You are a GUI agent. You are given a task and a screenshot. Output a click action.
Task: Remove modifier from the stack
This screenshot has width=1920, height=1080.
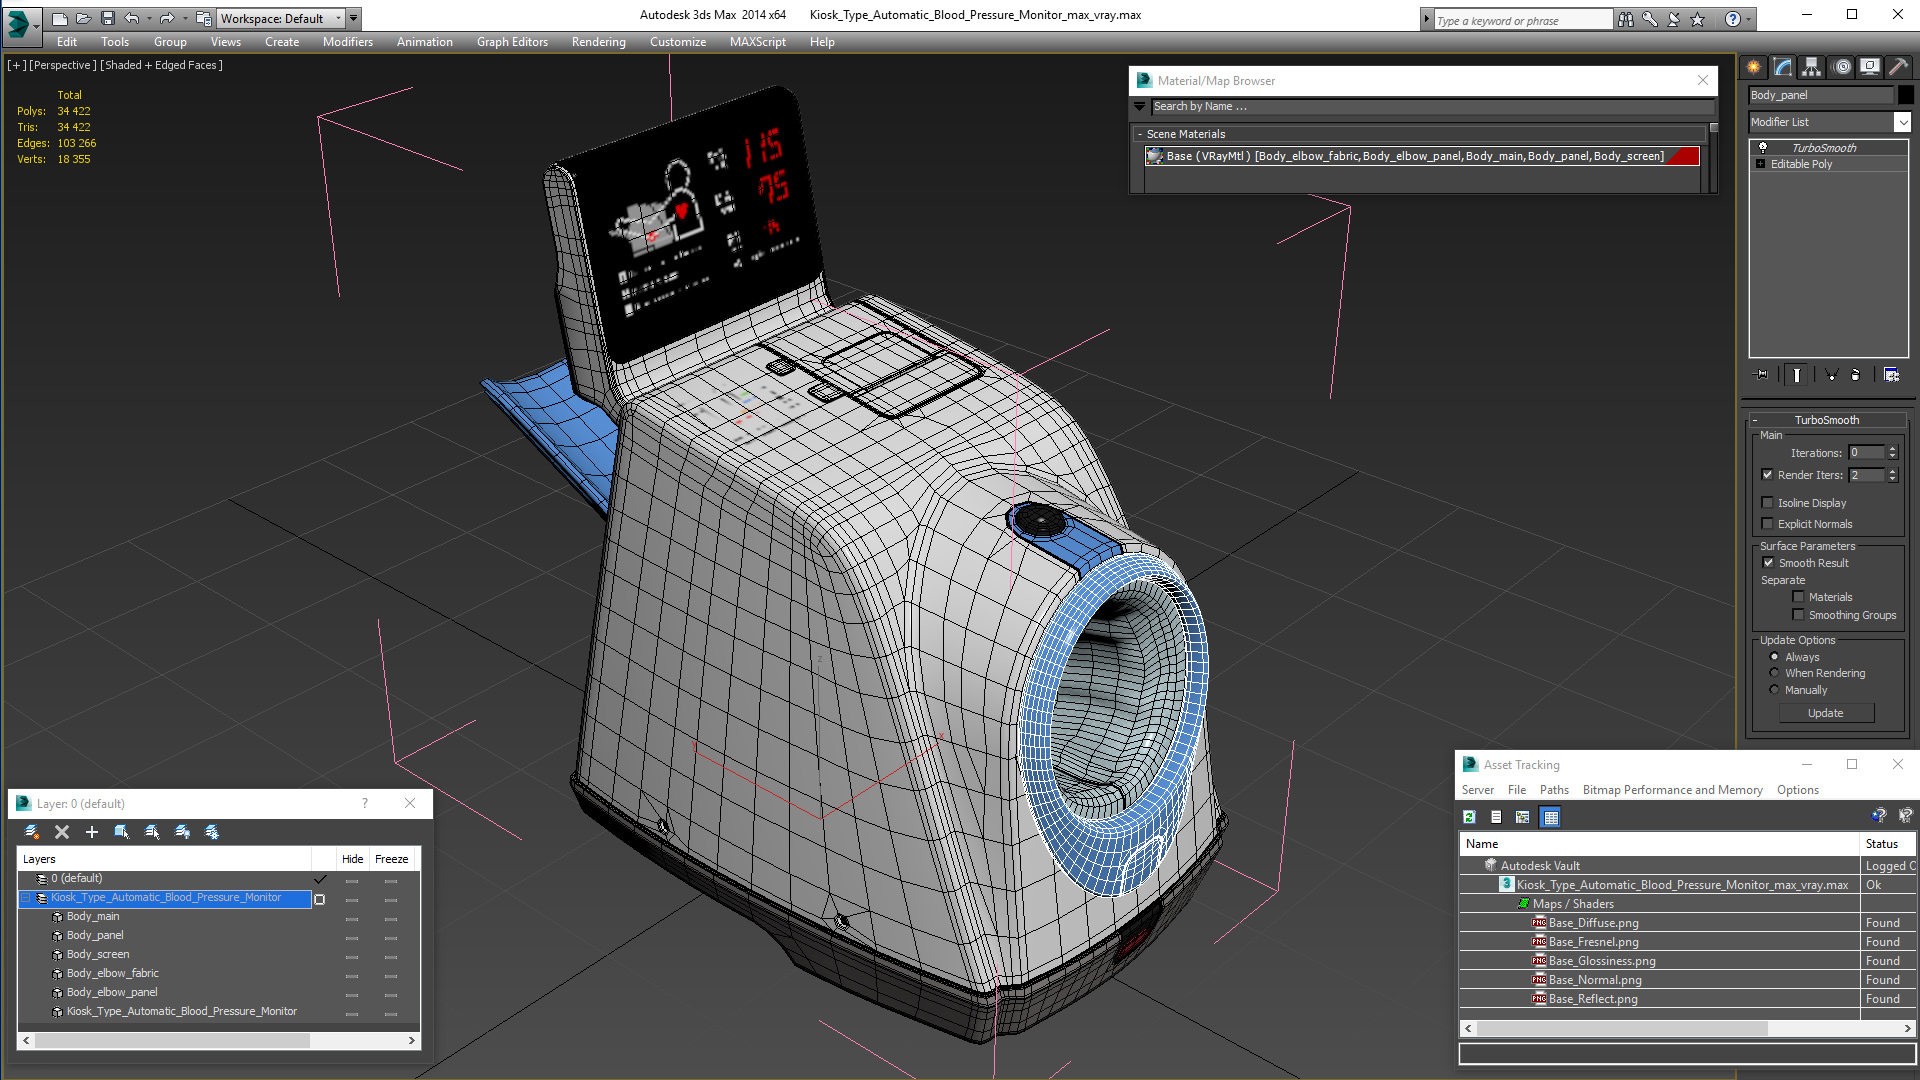pyautogui.click(x=1856, y=375)
